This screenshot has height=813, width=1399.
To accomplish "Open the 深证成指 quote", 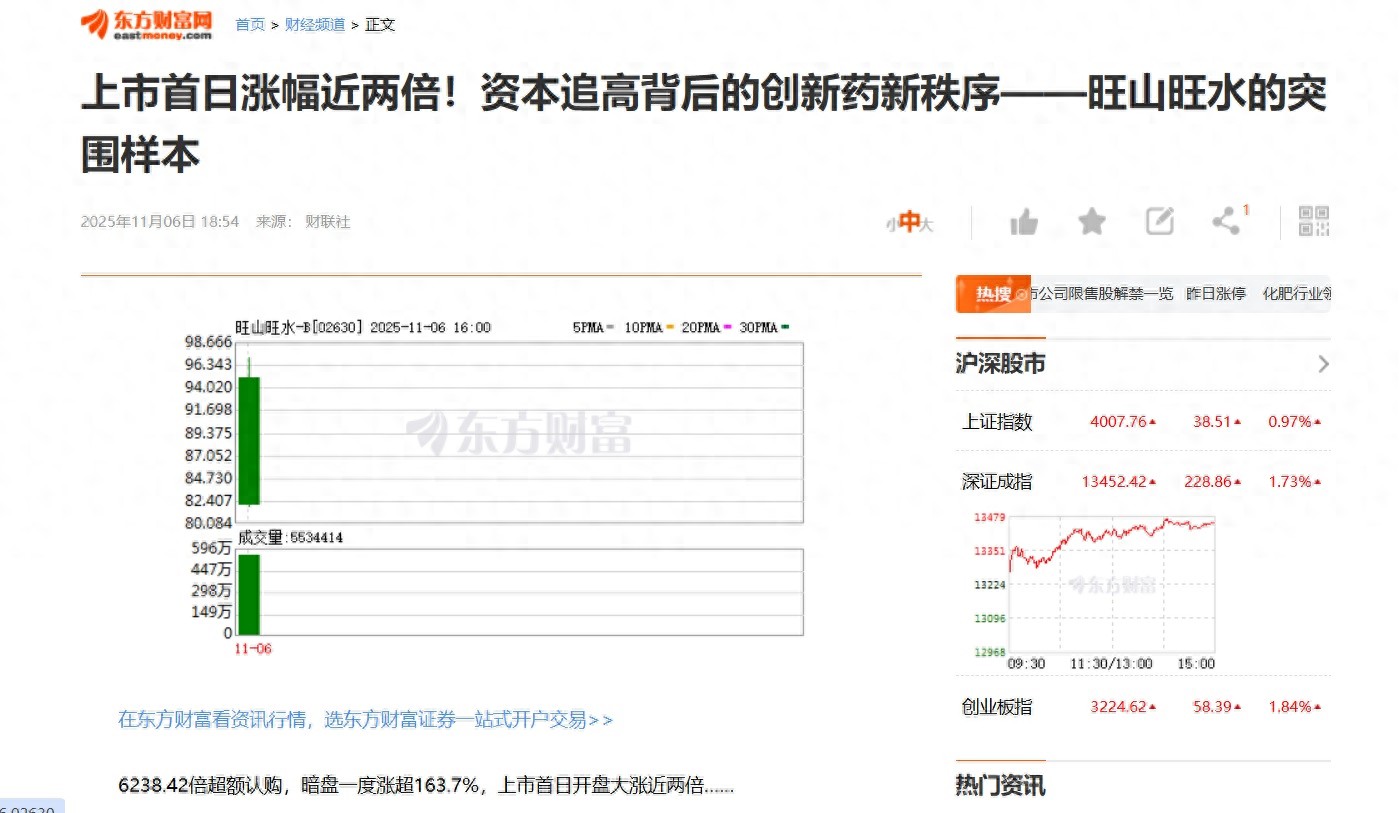I will tap(997, 482).
